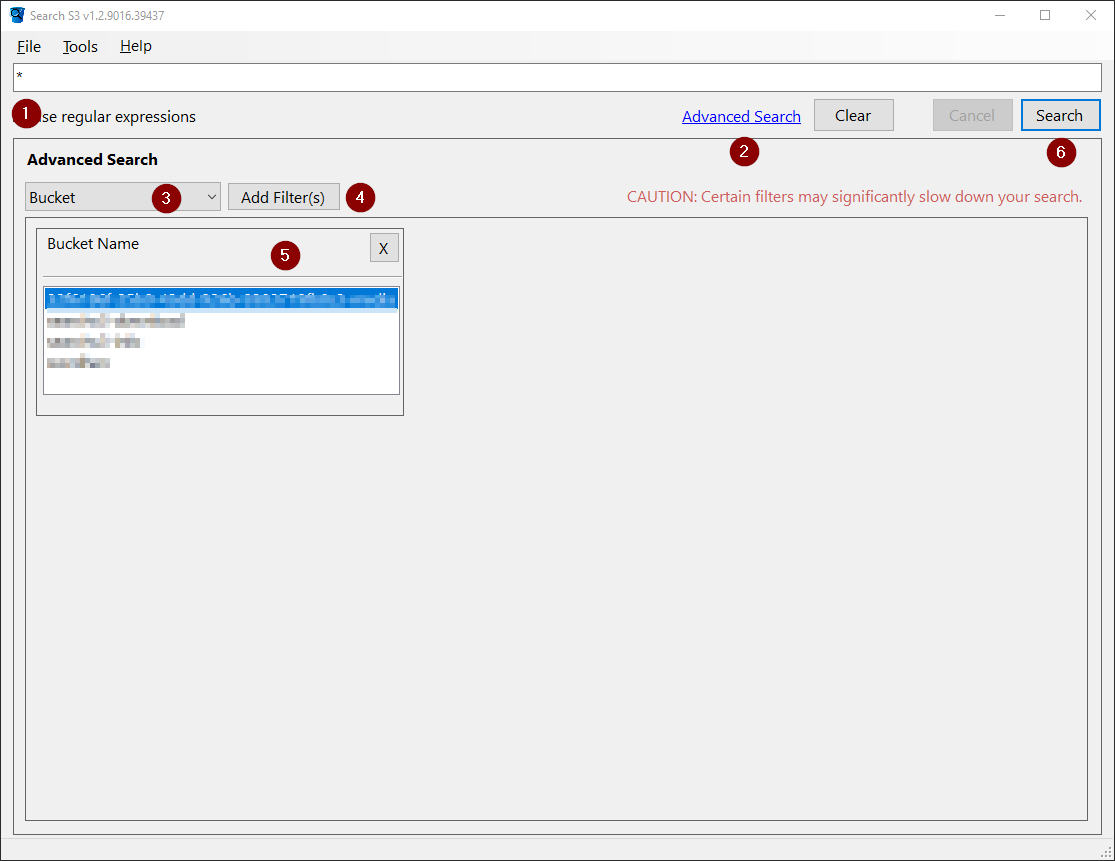Close the Search S3 window

[1091, 15]
